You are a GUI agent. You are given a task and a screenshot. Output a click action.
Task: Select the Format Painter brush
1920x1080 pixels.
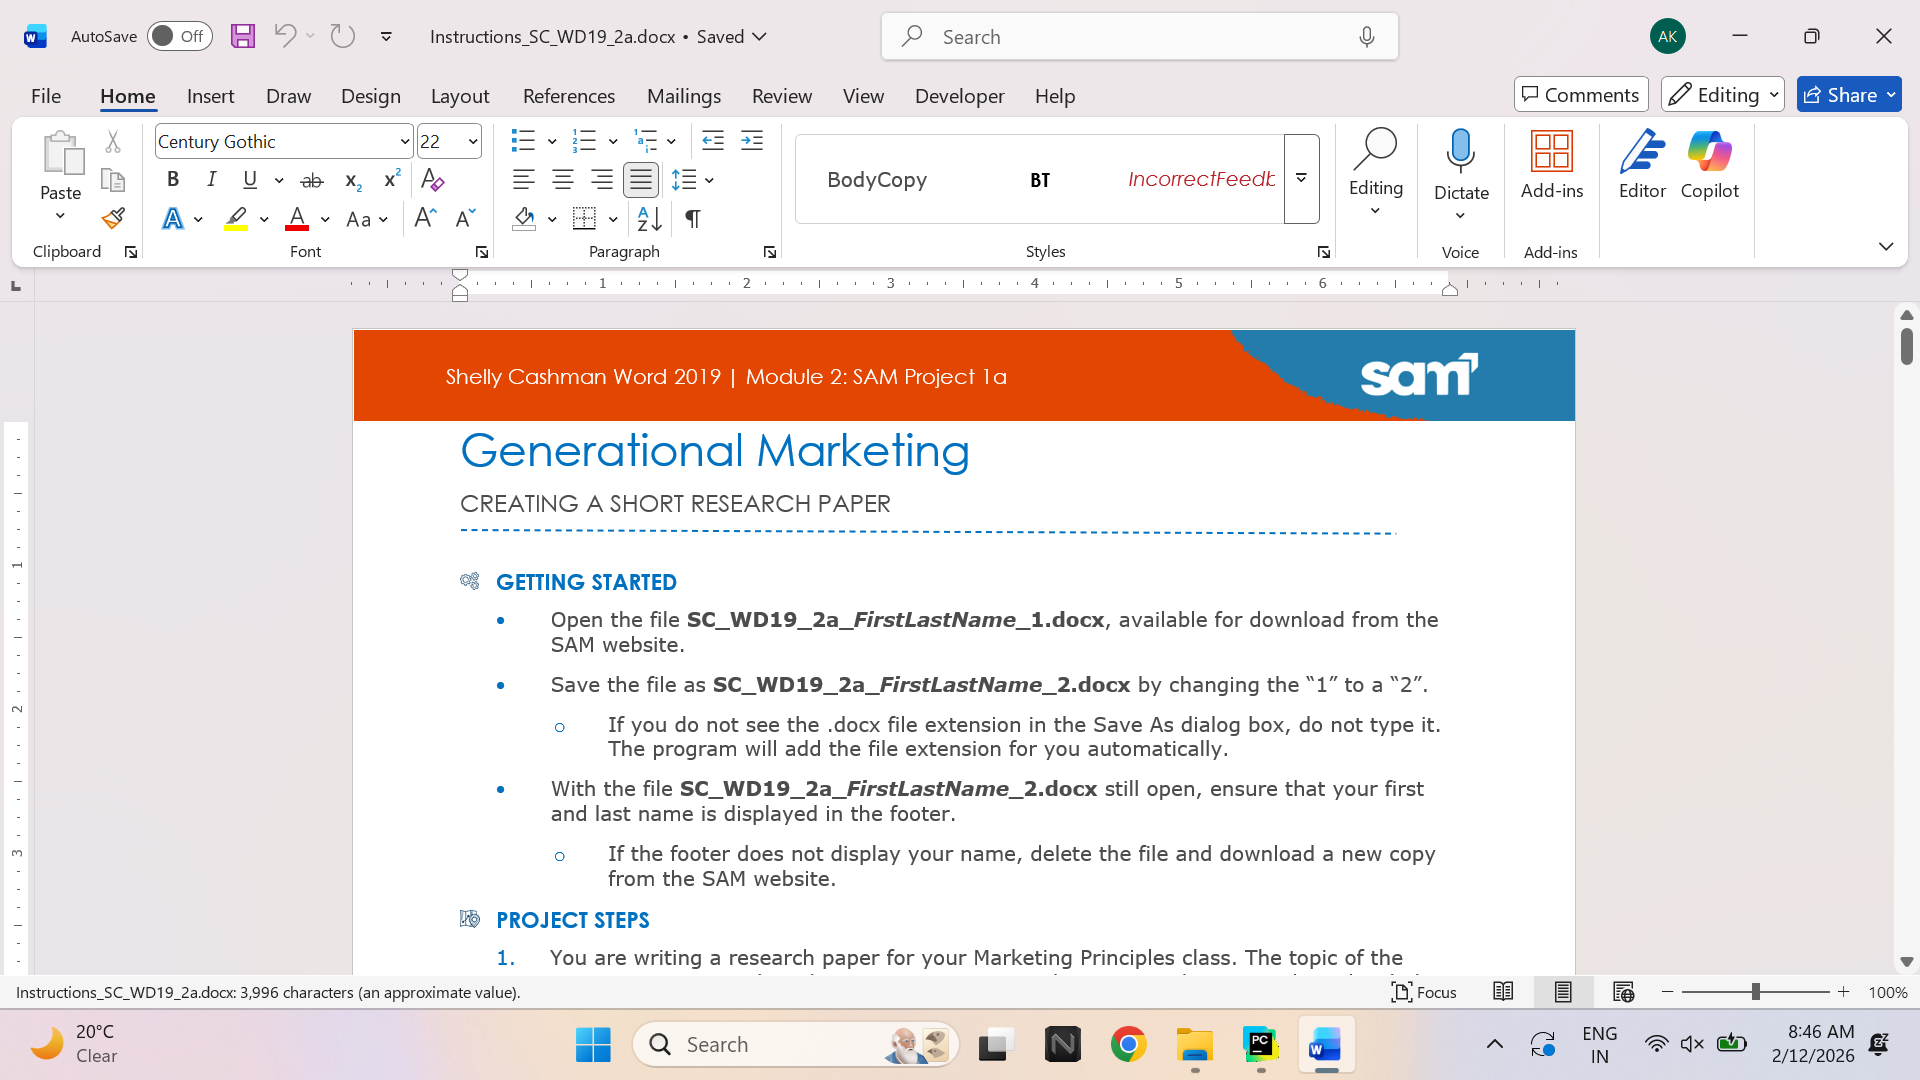pos(113,218)
